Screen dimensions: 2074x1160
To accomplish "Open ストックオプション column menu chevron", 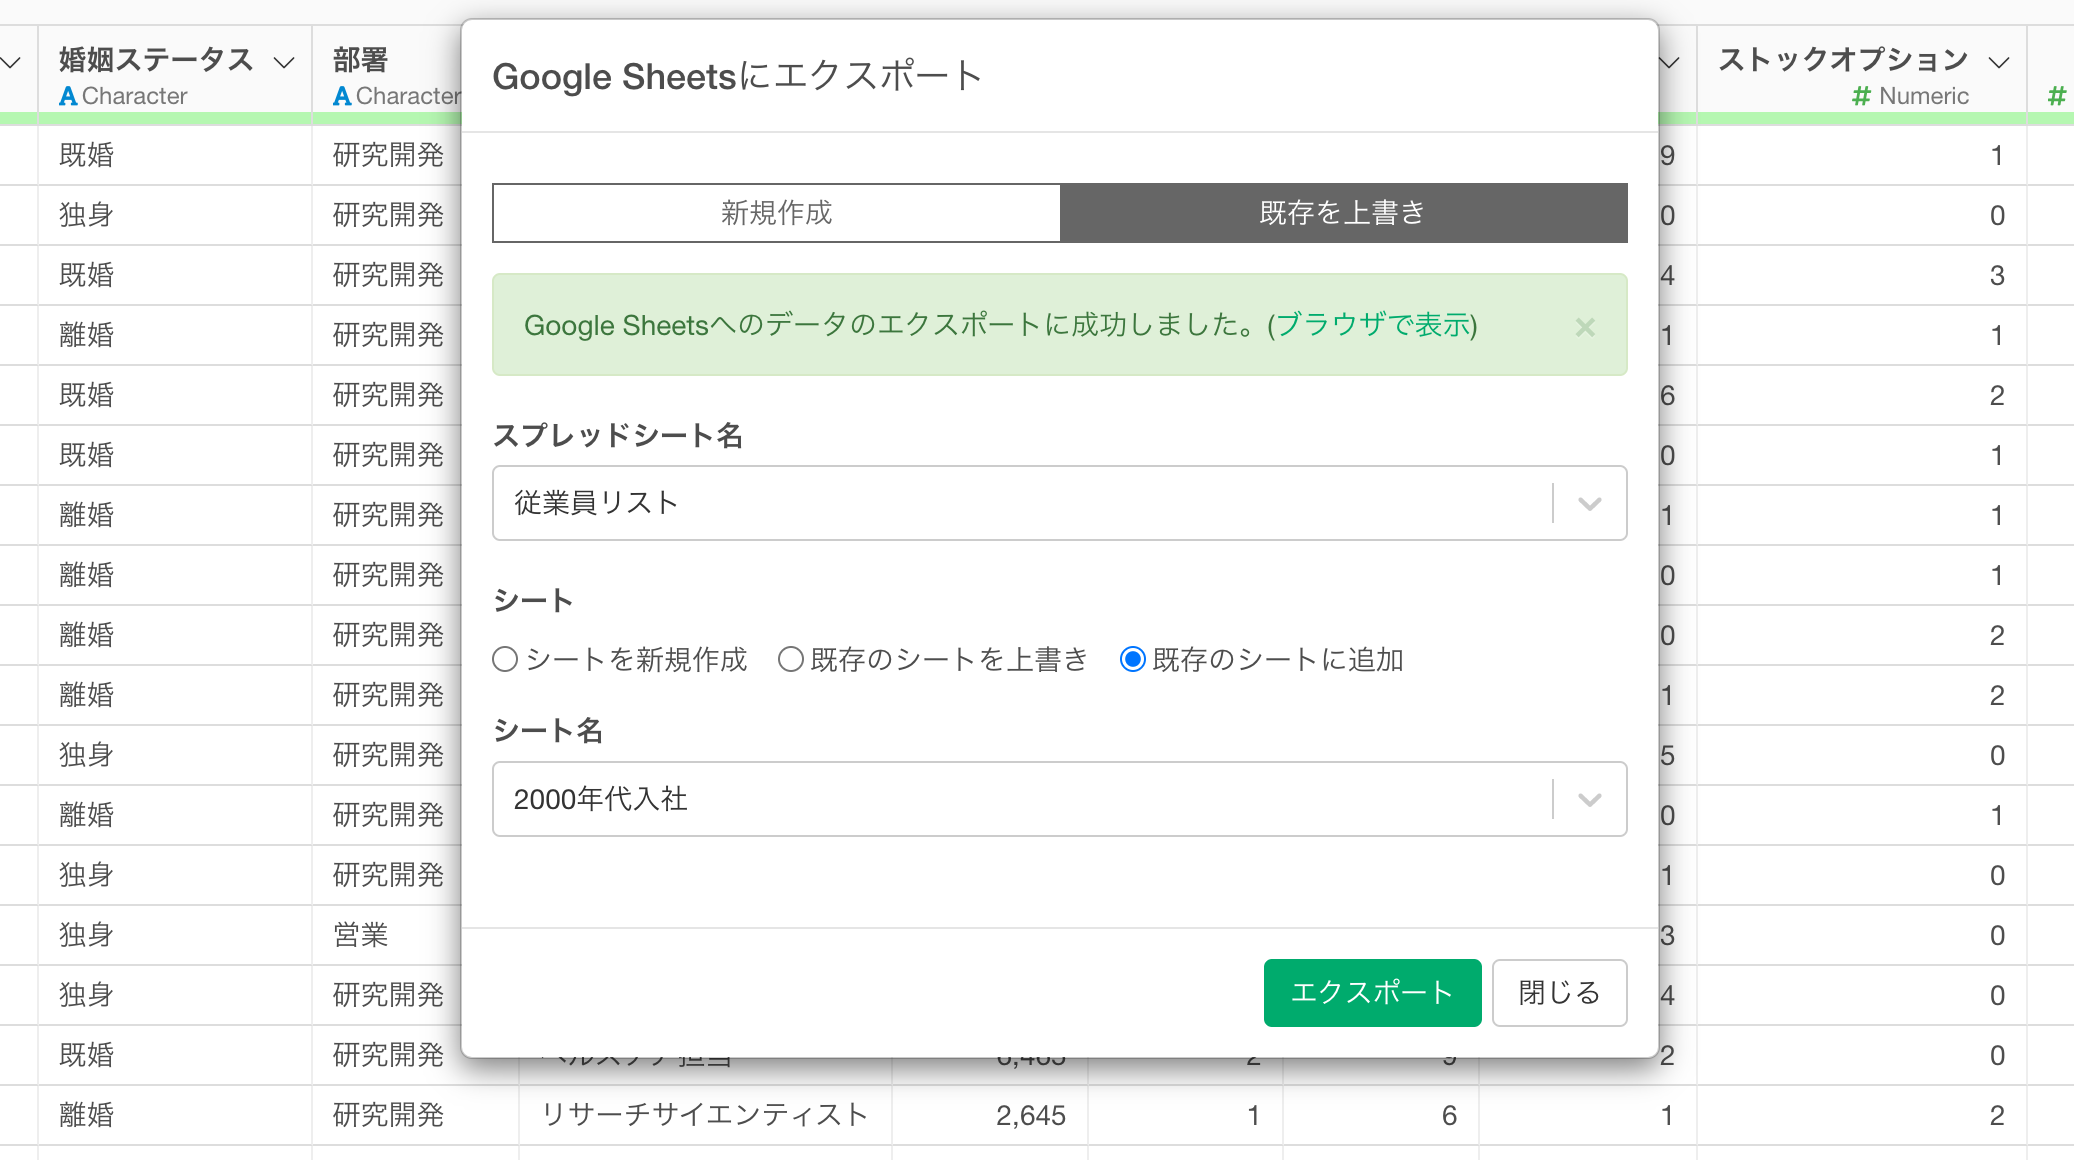I will pos(1999,62).
